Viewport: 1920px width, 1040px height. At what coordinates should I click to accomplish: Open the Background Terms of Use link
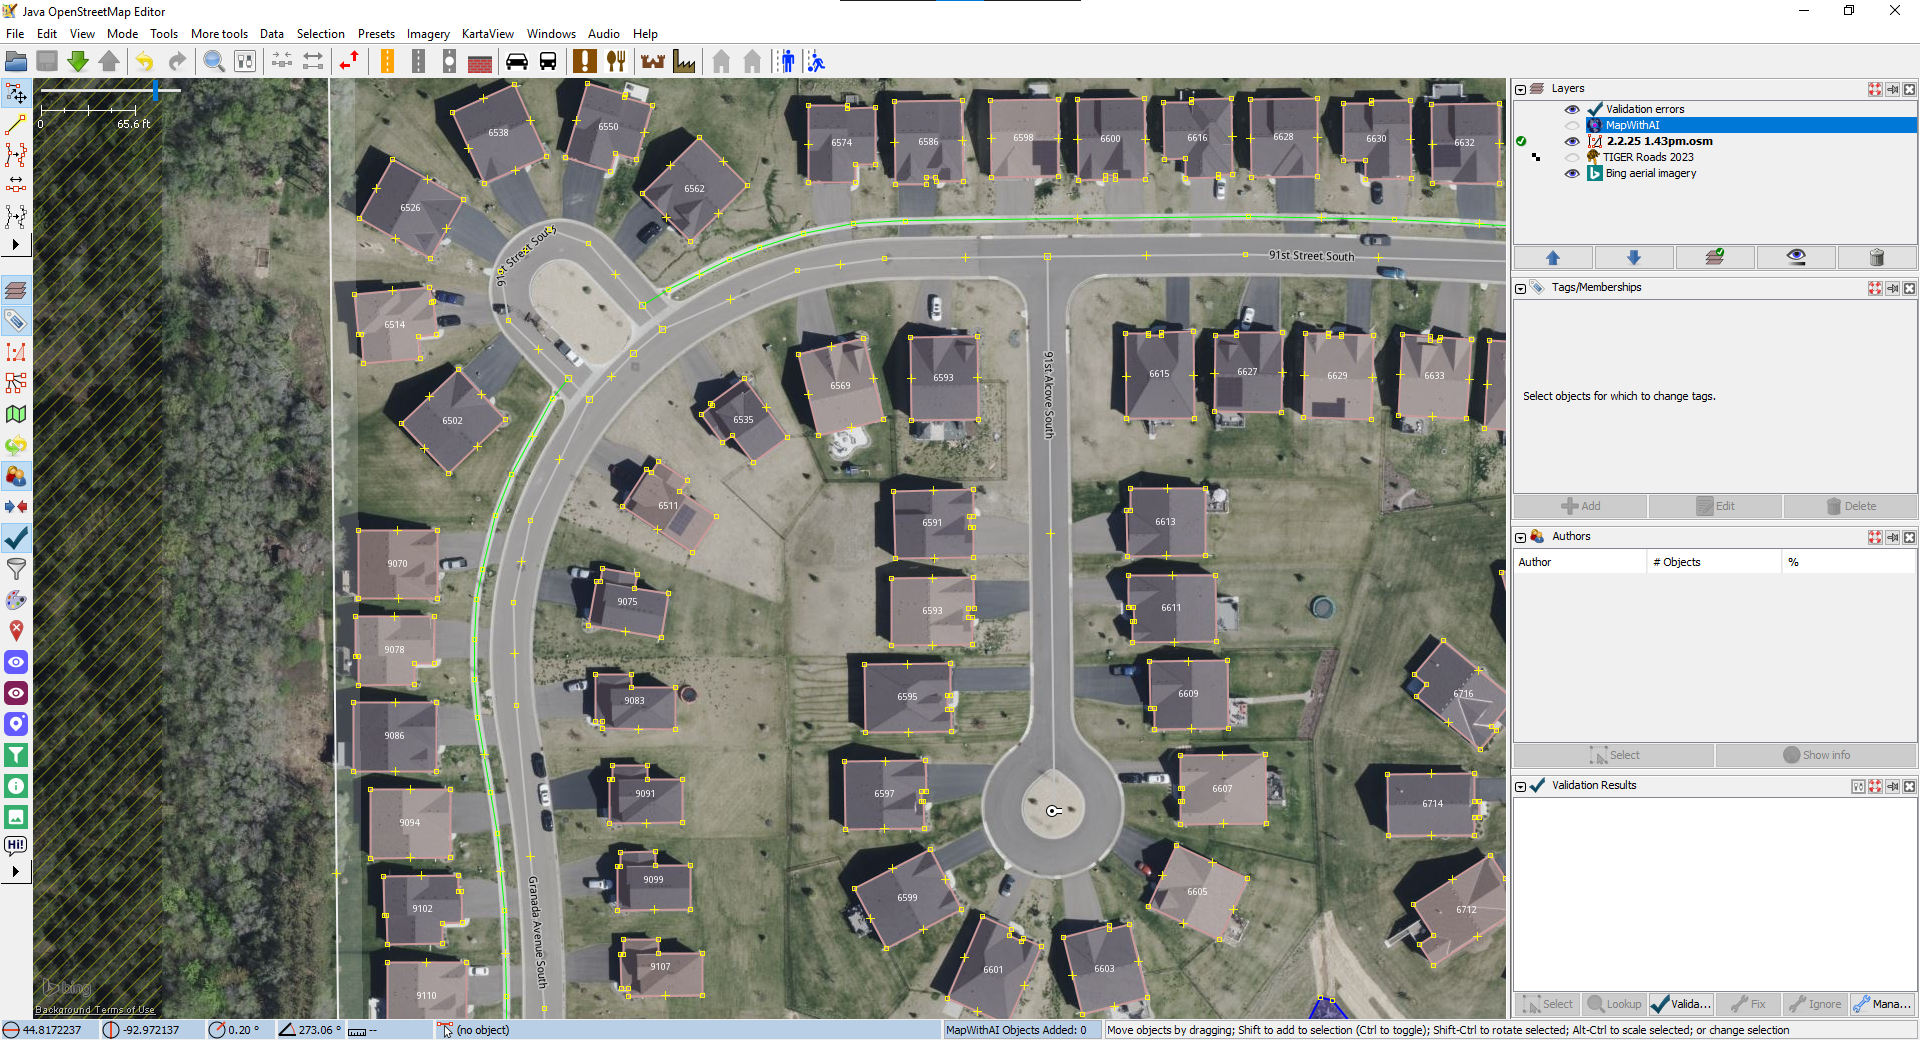pos(95,1010)
